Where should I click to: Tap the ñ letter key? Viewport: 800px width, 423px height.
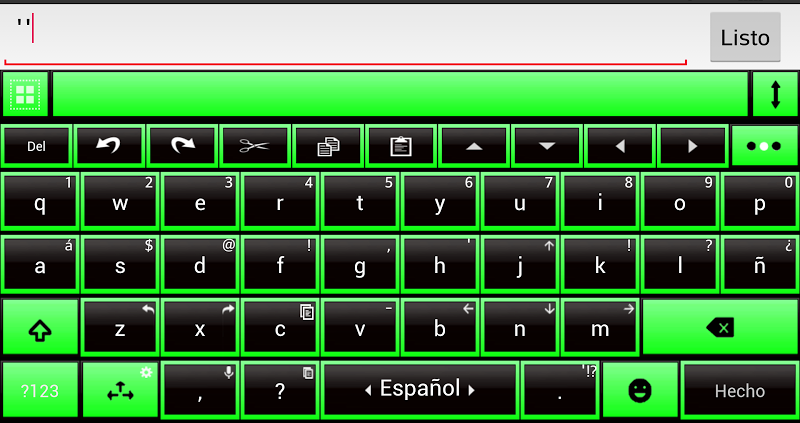760,264
